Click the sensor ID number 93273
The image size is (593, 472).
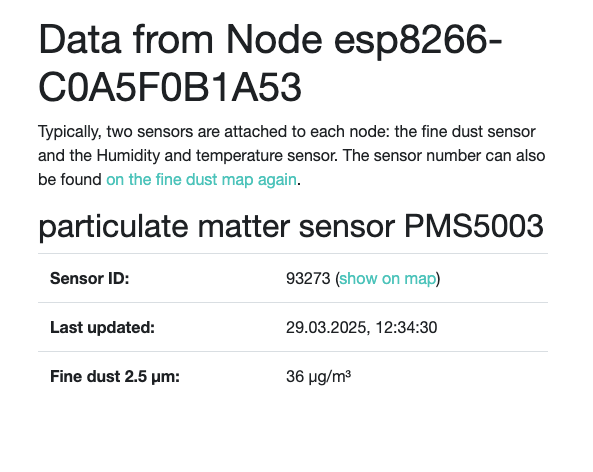pos(308,278)
